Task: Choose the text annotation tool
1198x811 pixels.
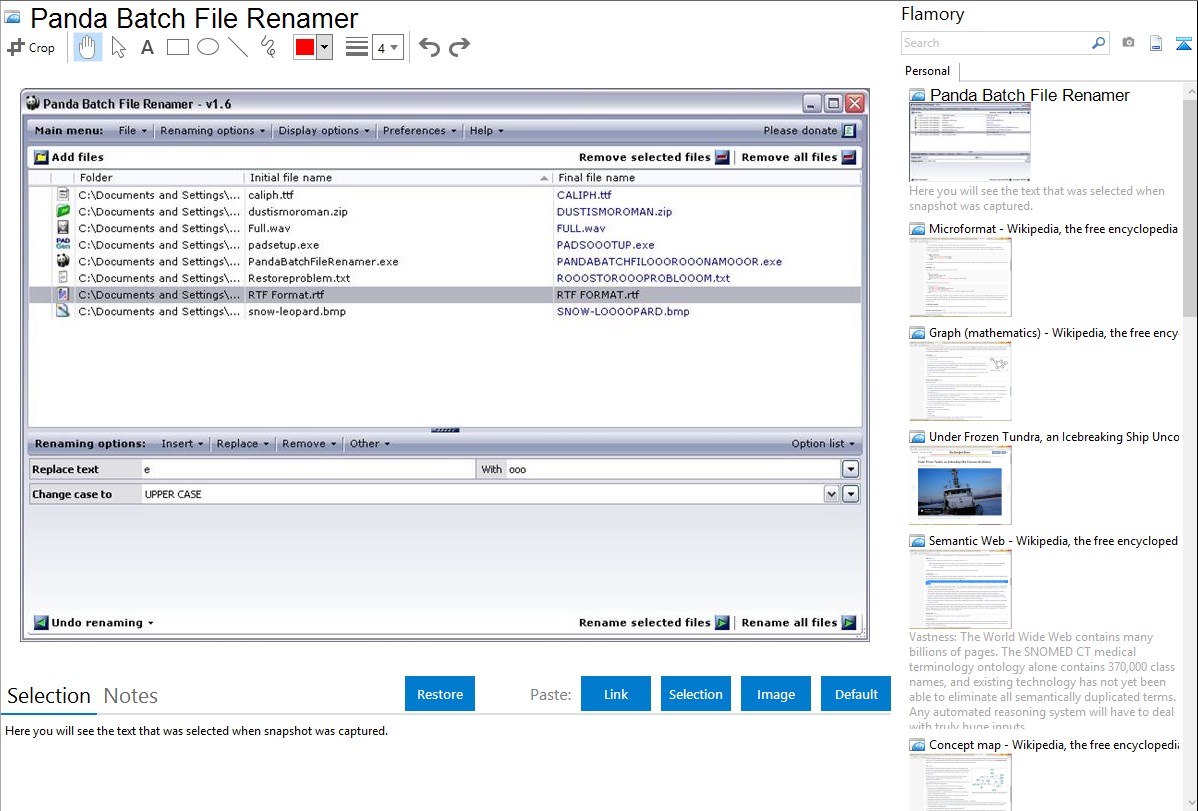Action: click(147, 47)
